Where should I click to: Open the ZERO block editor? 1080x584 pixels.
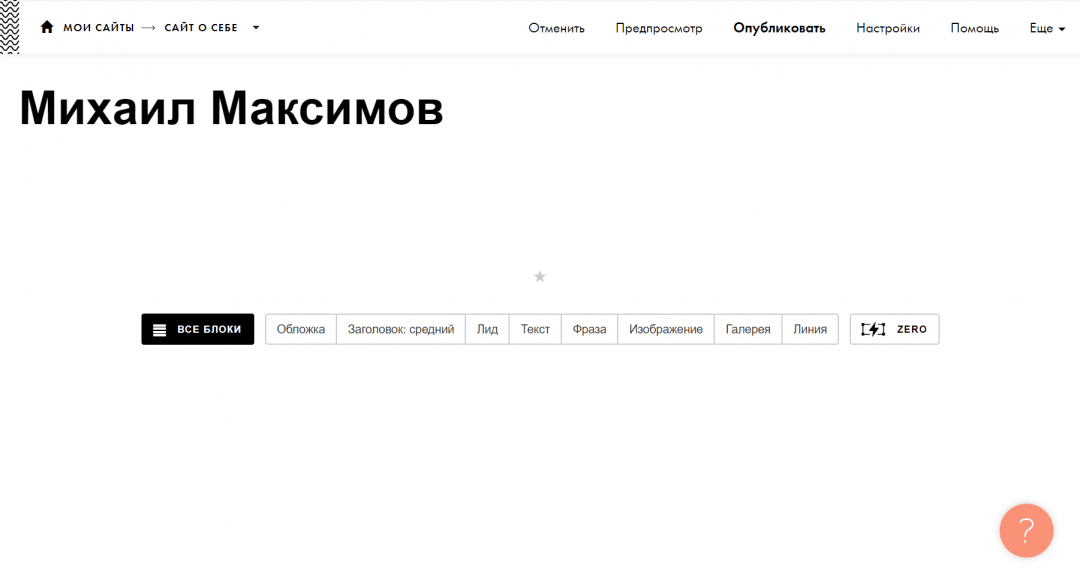point(894,329)
